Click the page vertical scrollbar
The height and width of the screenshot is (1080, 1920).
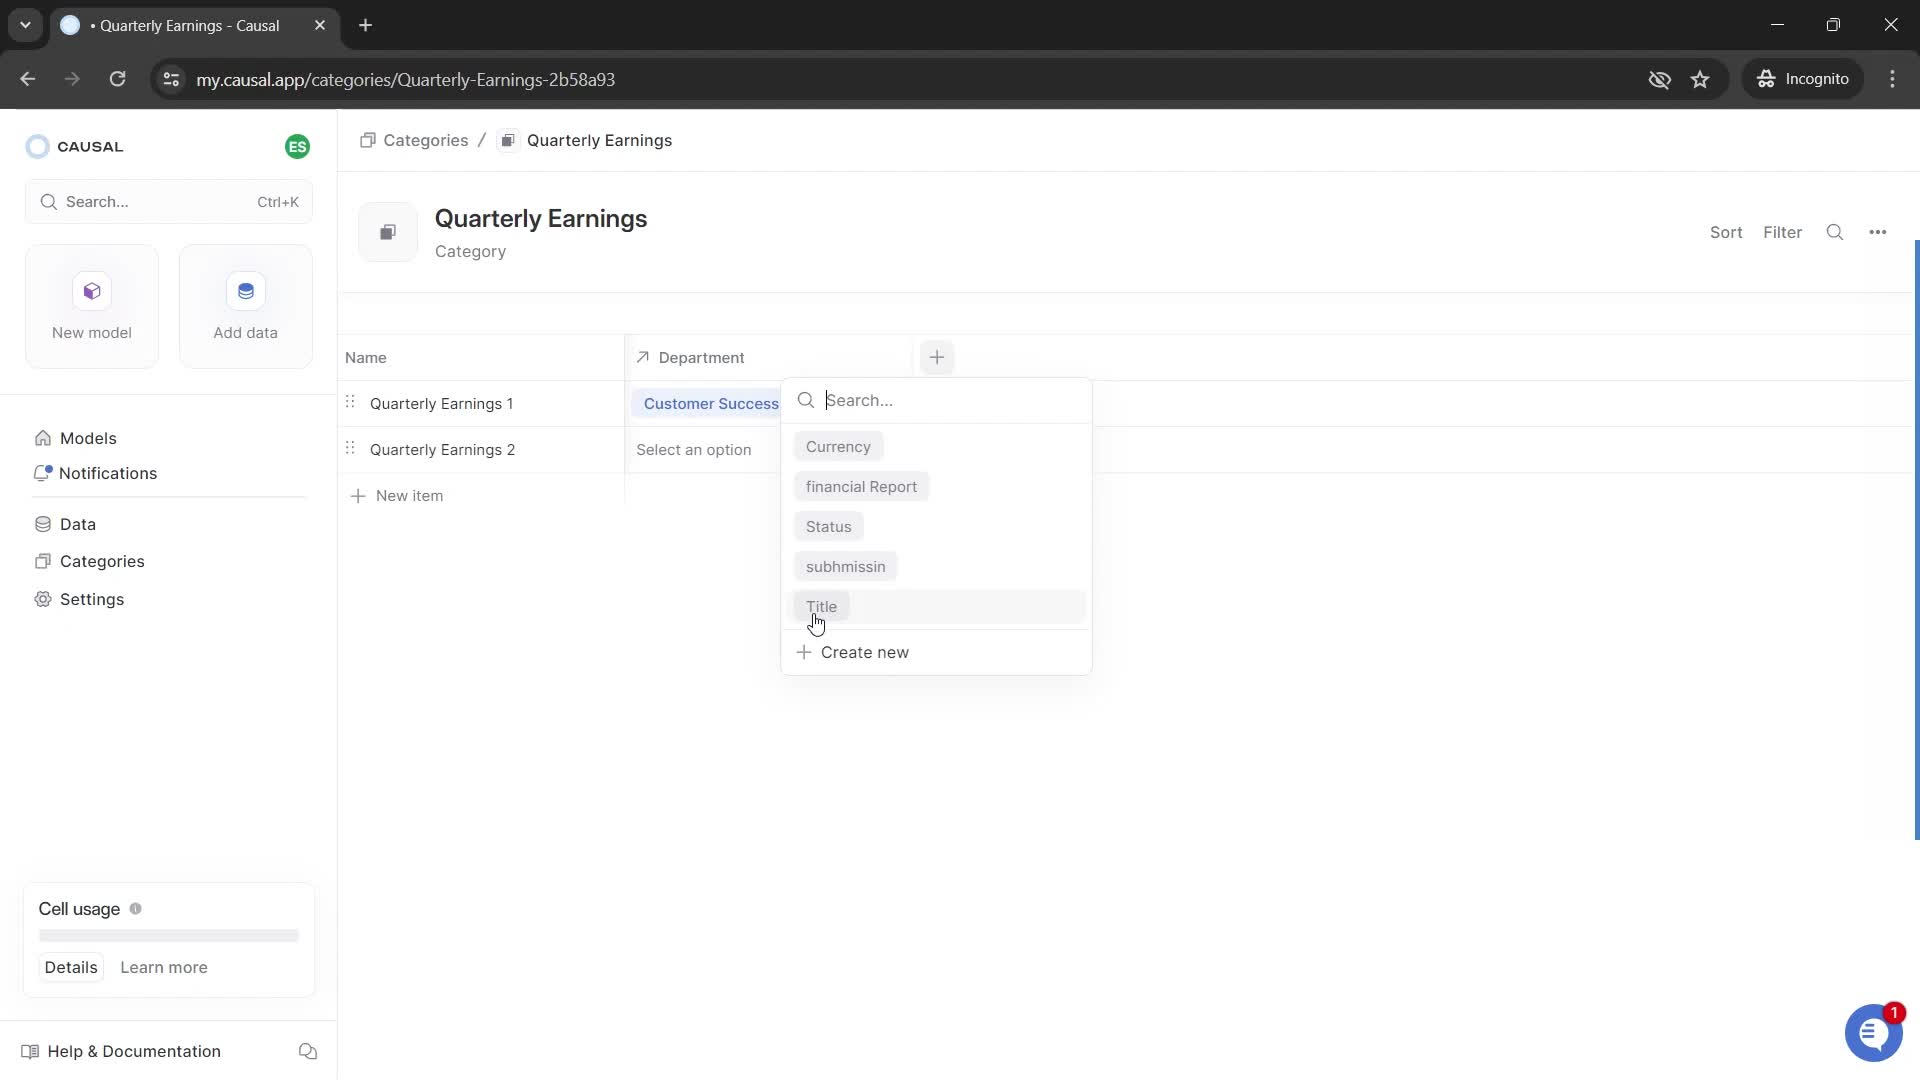[1916, 540]
